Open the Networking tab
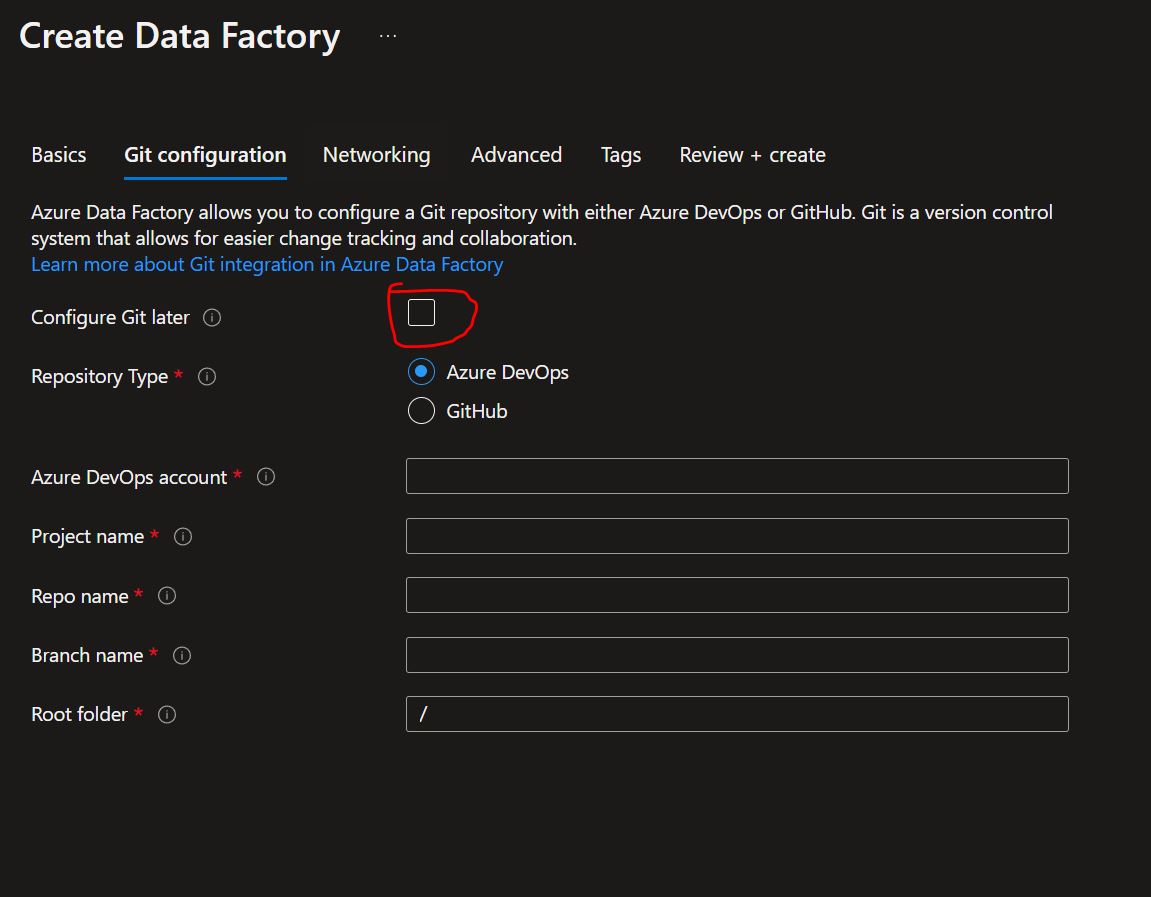The height and width of the screenshot is (897, 1151). click(376, 155)
